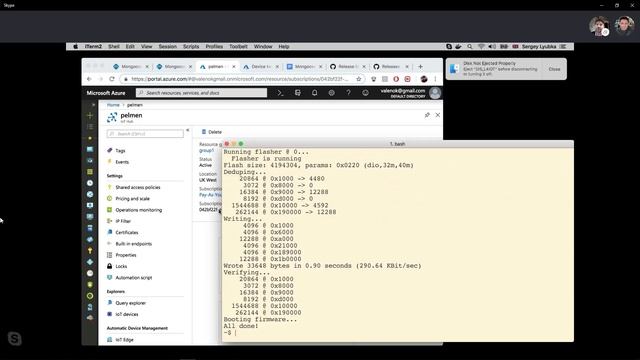The width and height of the screenshot is (640, 360).
Task: Click the Home breadcrumb link
Action: [113, 105]
